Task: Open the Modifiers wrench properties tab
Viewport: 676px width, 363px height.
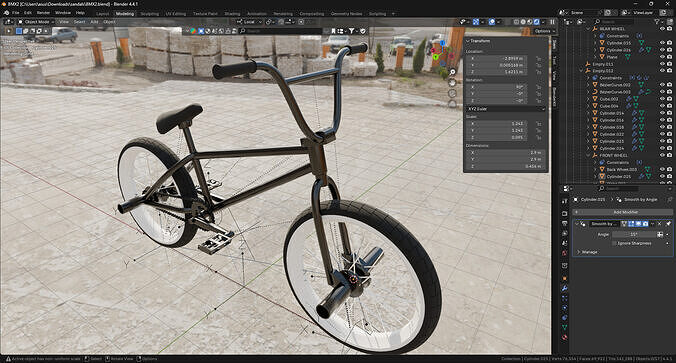Action: click(x=564, y=288)
